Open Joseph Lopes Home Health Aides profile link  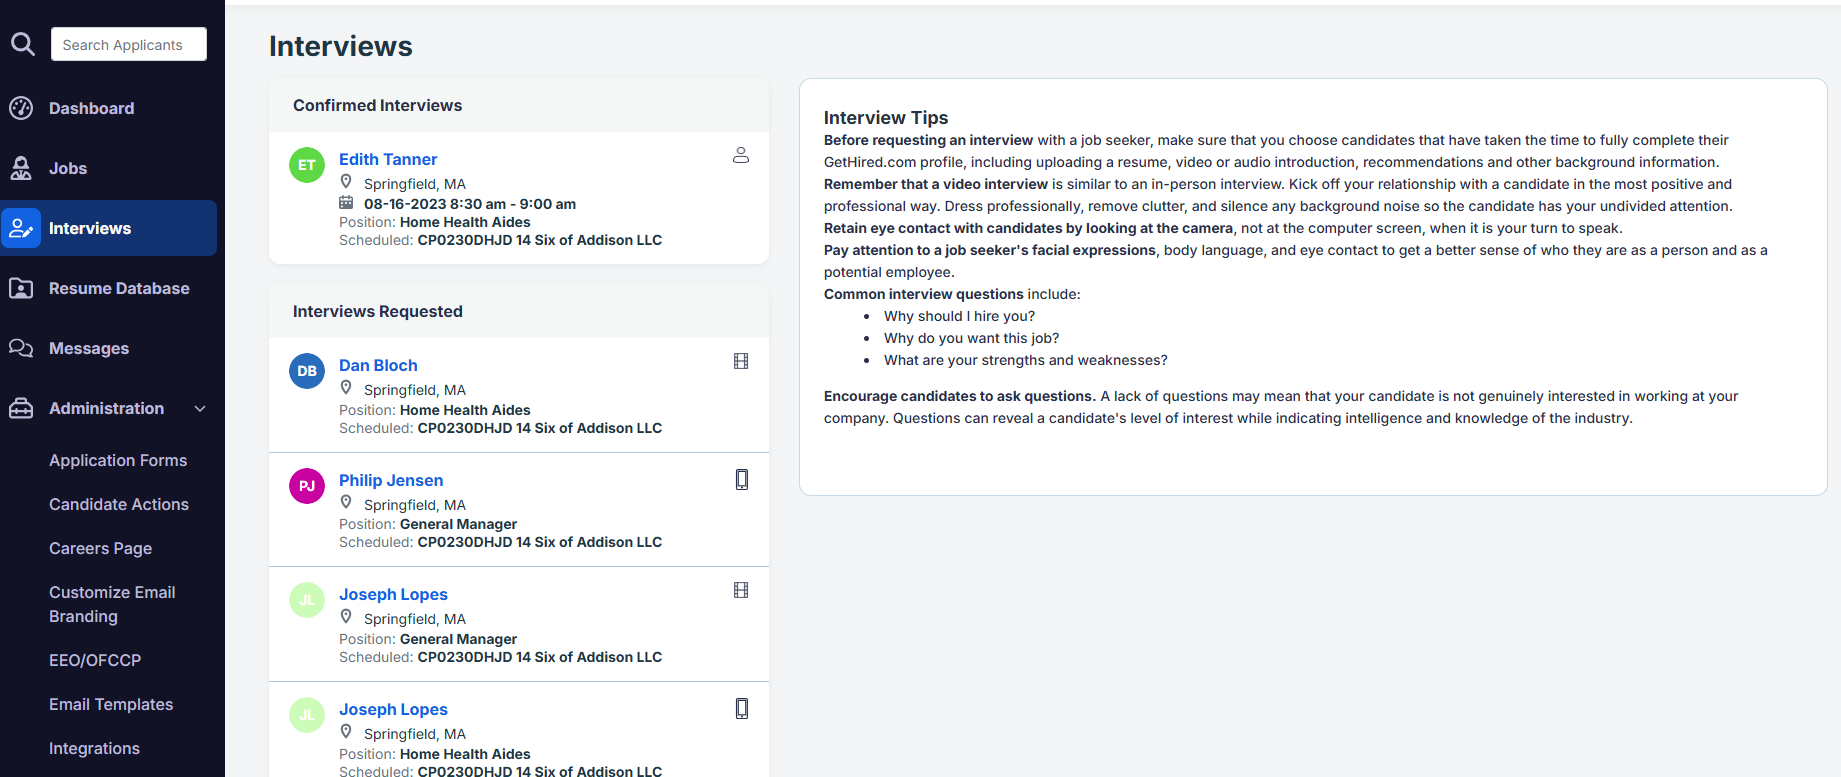(393, 709)
